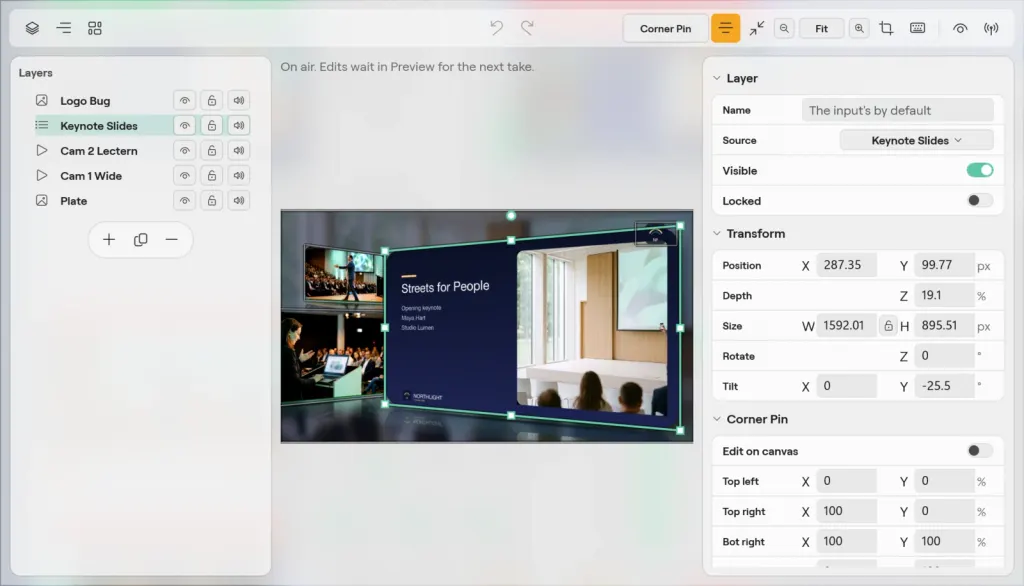Toggle lock on Plate layer
Screen dimensions: 1024x586
212,201
